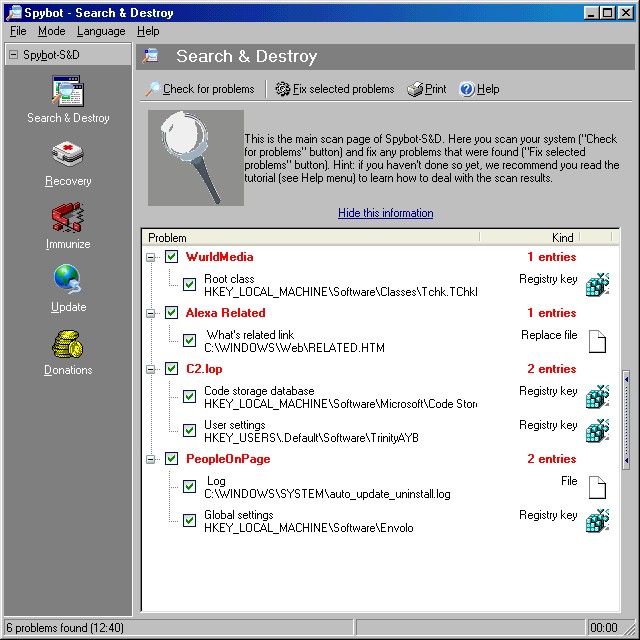The width and height of the screenshot is (640, 640).
Task: Uncheck the Global settings checkbox
Action: (x=189, y=520)
